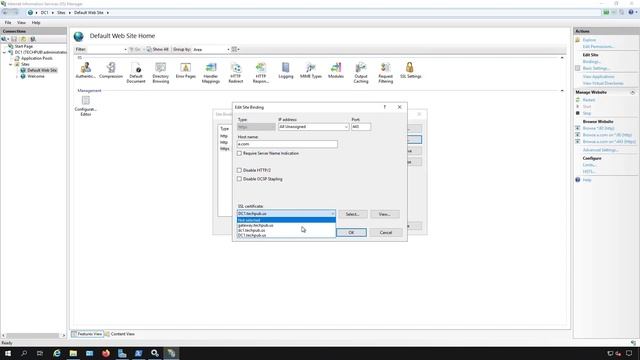Click the View... certificate button
Viewport: 640px width, 360px height.
click(x=384, y=214)
